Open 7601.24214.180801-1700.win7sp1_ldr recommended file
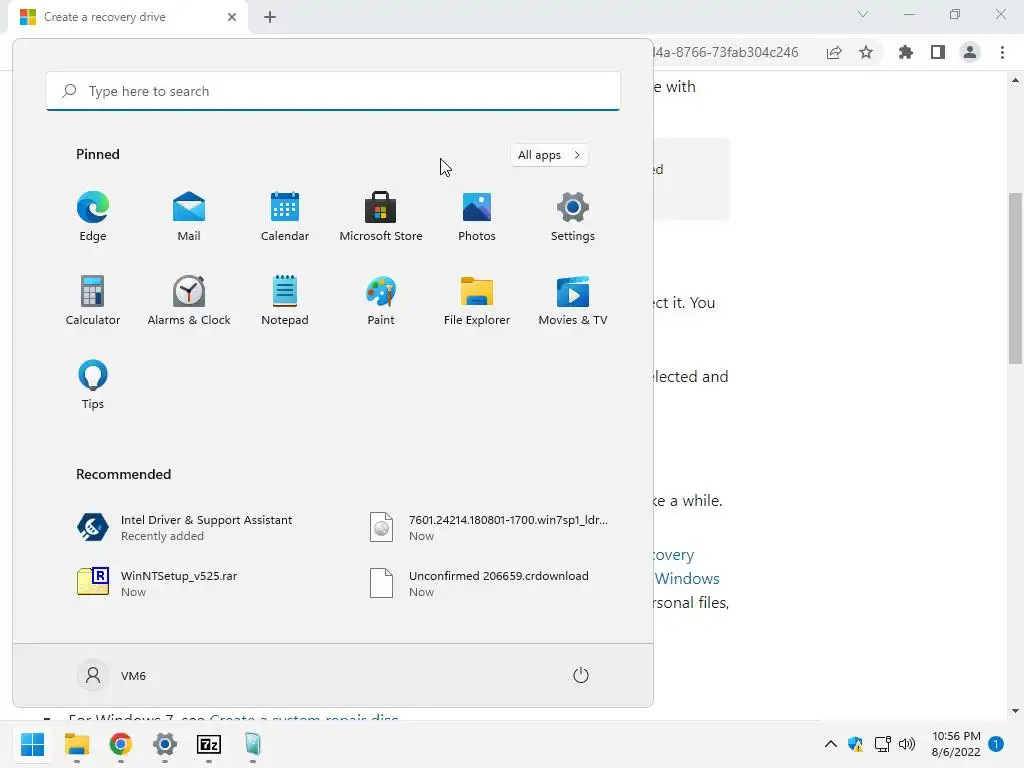The image size is (1024, 768). tap(490, 527)
